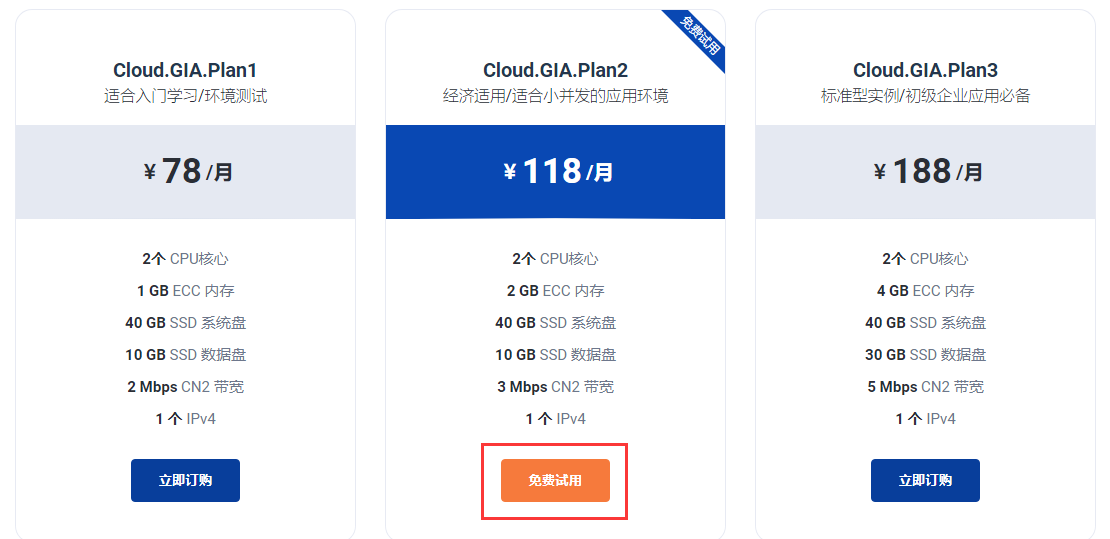Click the orange 免费试用 button
Screen dimensions: 1110x539
pos(555,480)
